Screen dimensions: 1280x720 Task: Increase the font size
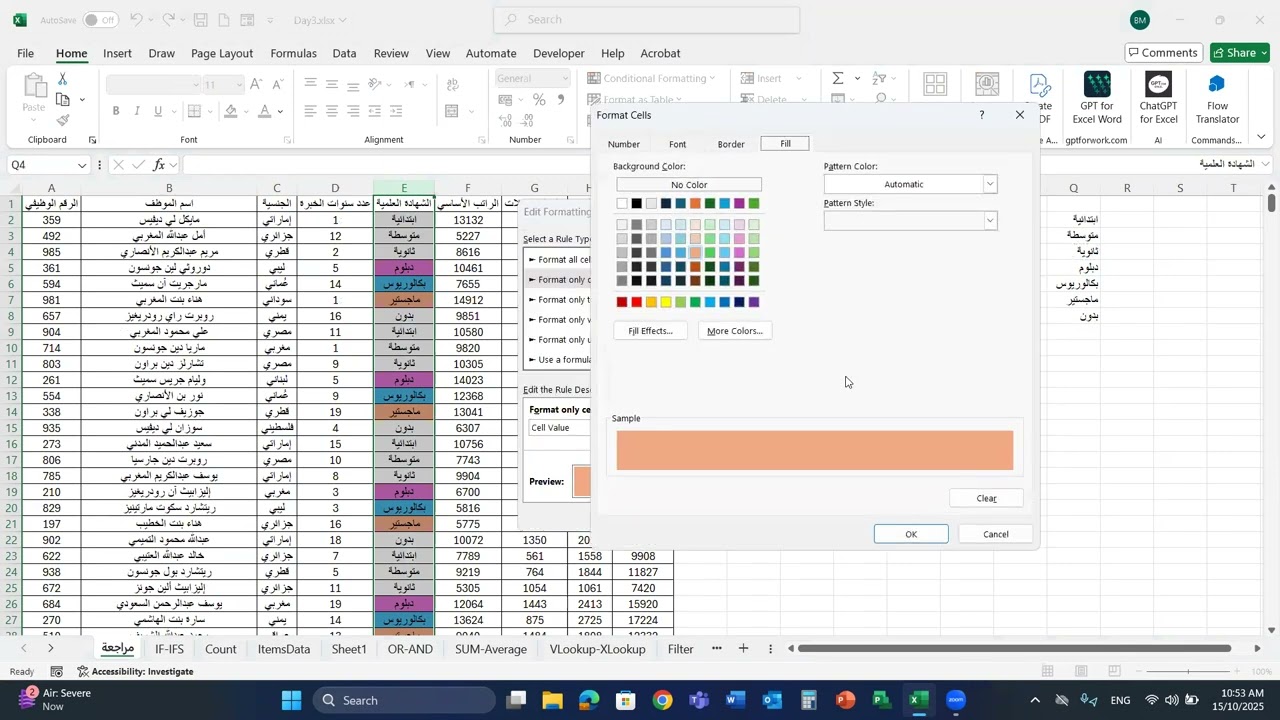click(x=256, y=85)
